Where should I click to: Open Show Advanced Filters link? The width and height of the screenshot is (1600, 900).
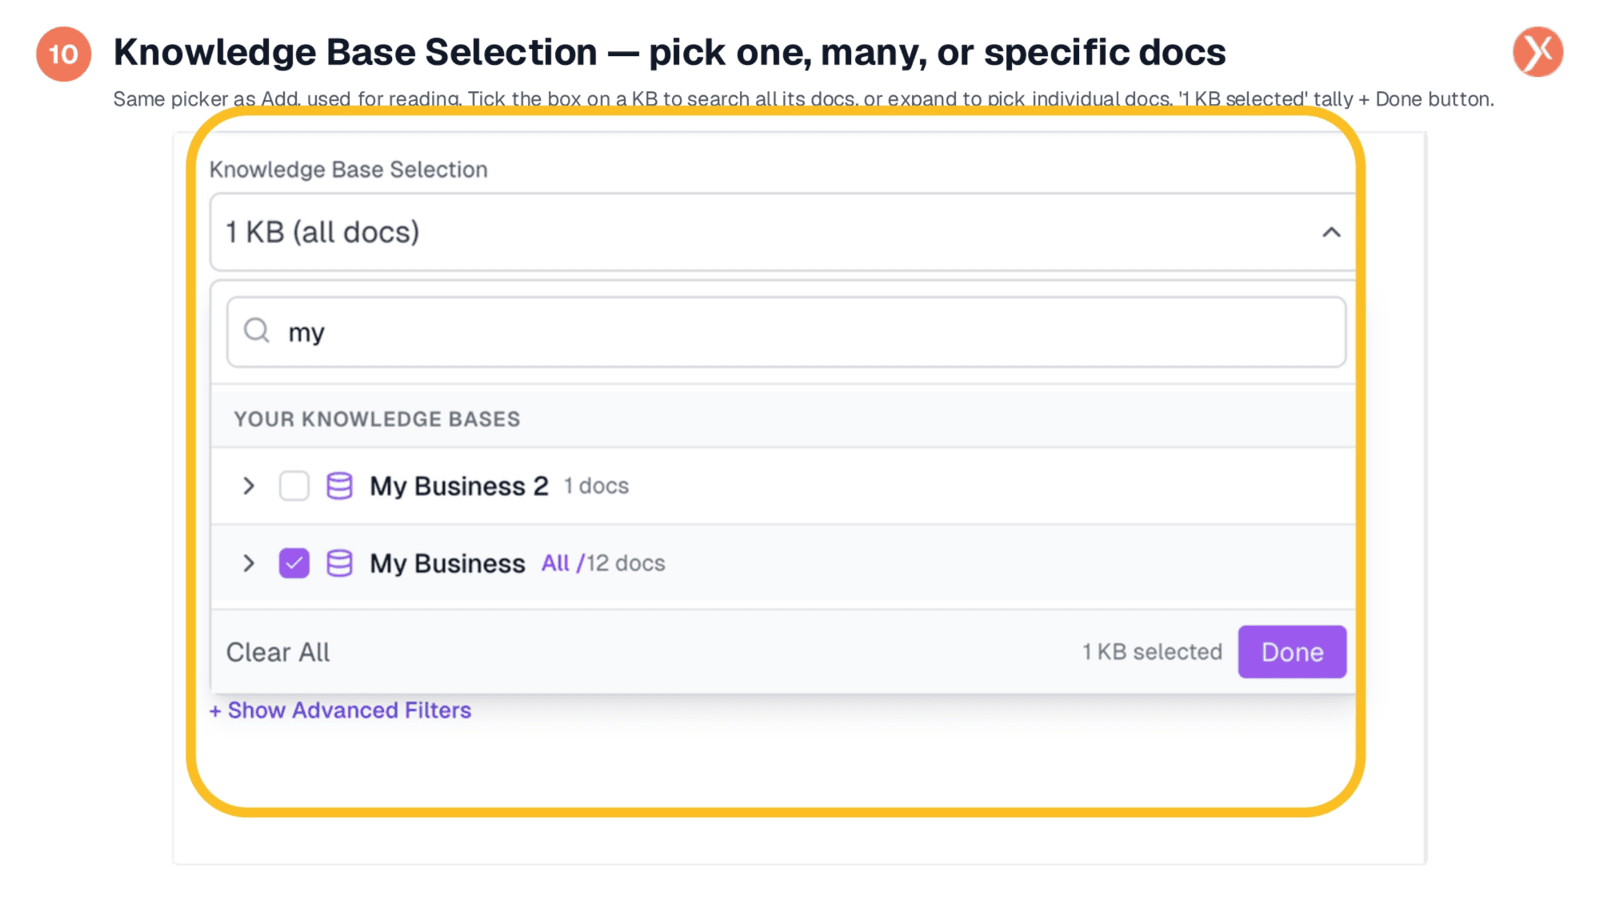(x=340, y=710)
